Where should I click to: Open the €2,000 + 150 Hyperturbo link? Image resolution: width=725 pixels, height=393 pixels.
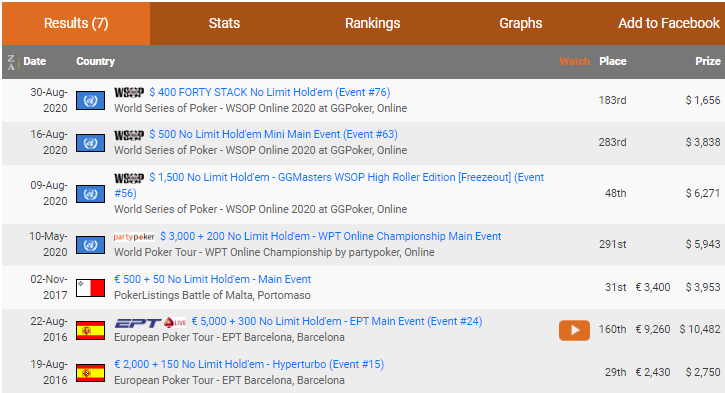pyautogui.click(x=249, y=364)
